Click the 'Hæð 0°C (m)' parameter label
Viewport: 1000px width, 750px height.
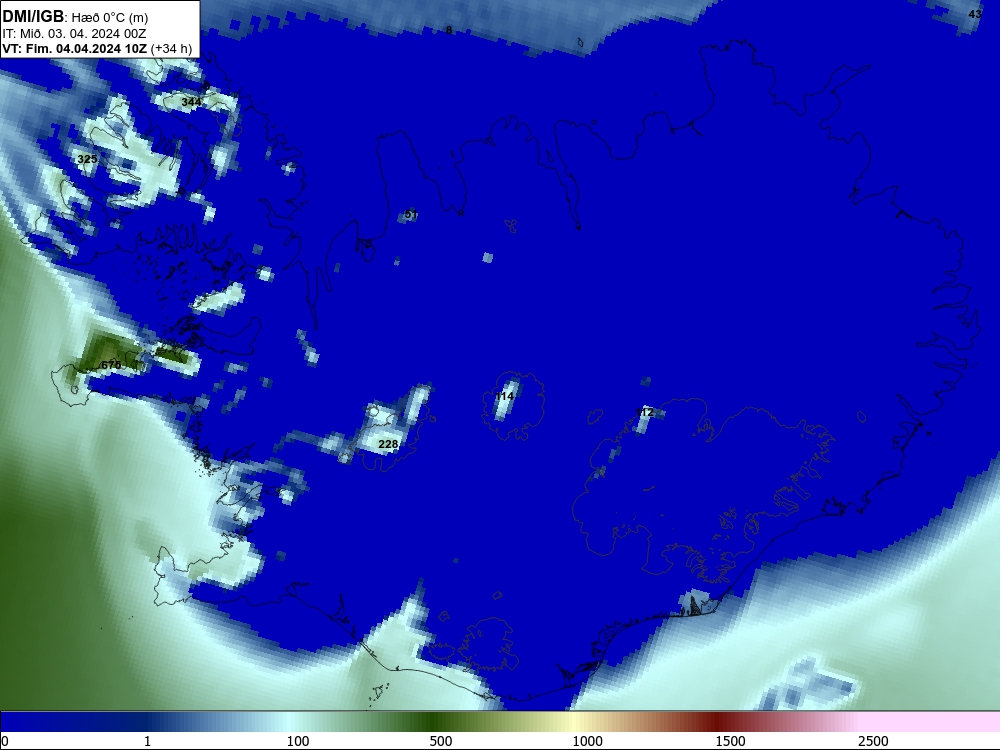point(110,18)
